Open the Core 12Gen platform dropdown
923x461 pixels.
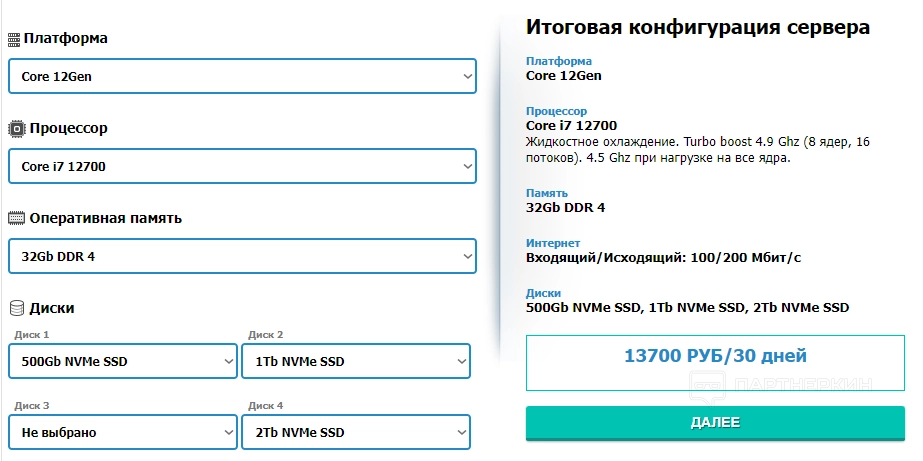242,76
